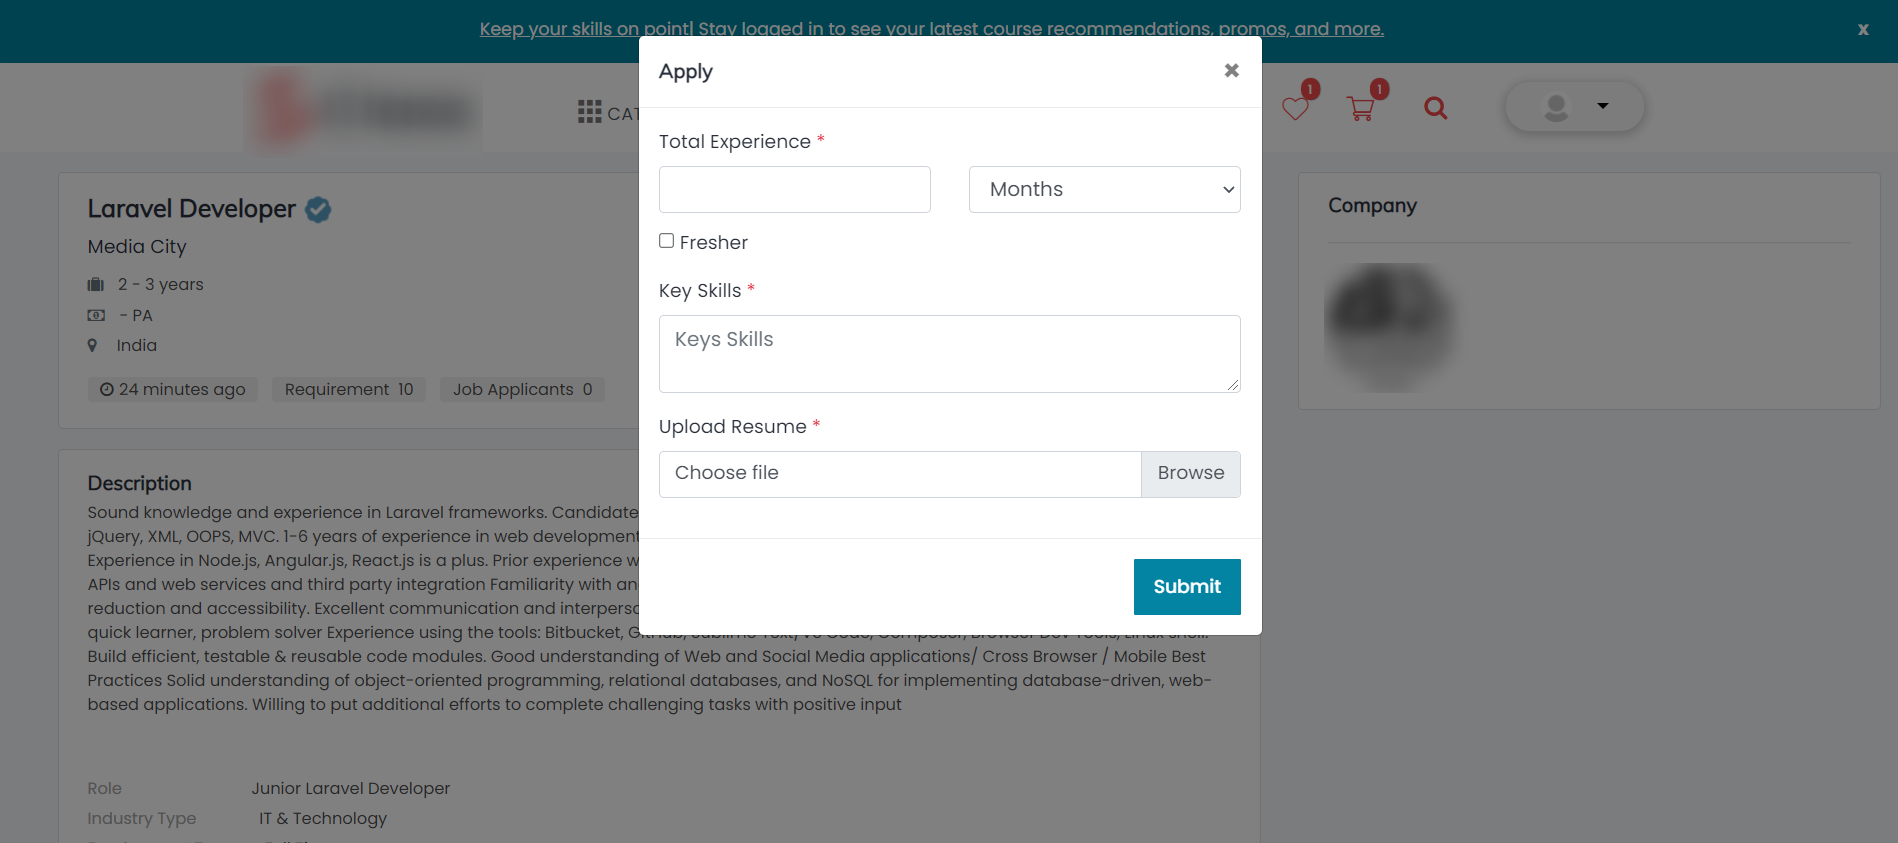Click the verified badge next to Laravel Developer
Viewport: 1898px width, 843px height.
tap(318, 210)
